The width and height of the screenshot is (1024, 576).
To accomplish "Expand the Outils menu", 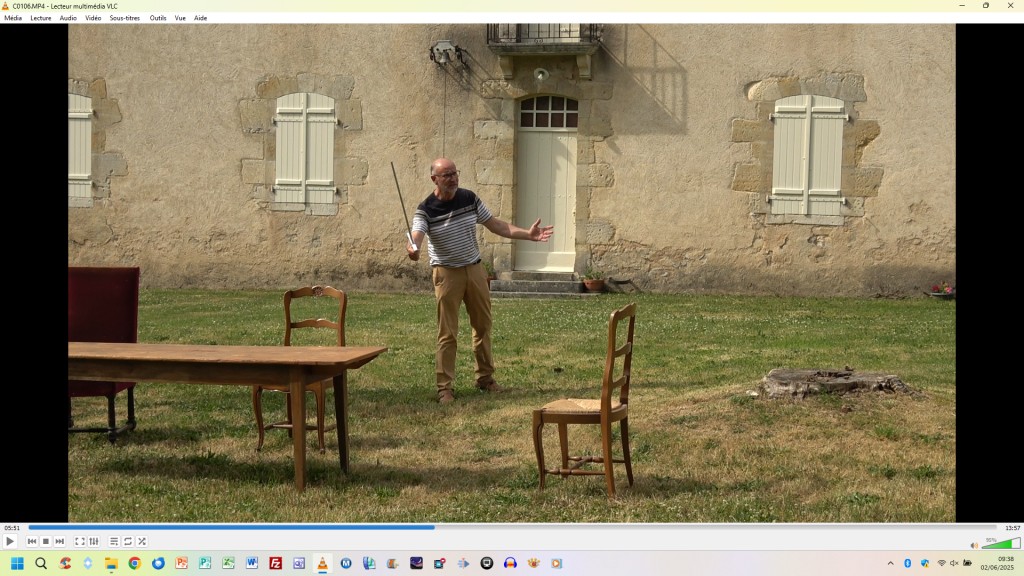I will [158, 18].
